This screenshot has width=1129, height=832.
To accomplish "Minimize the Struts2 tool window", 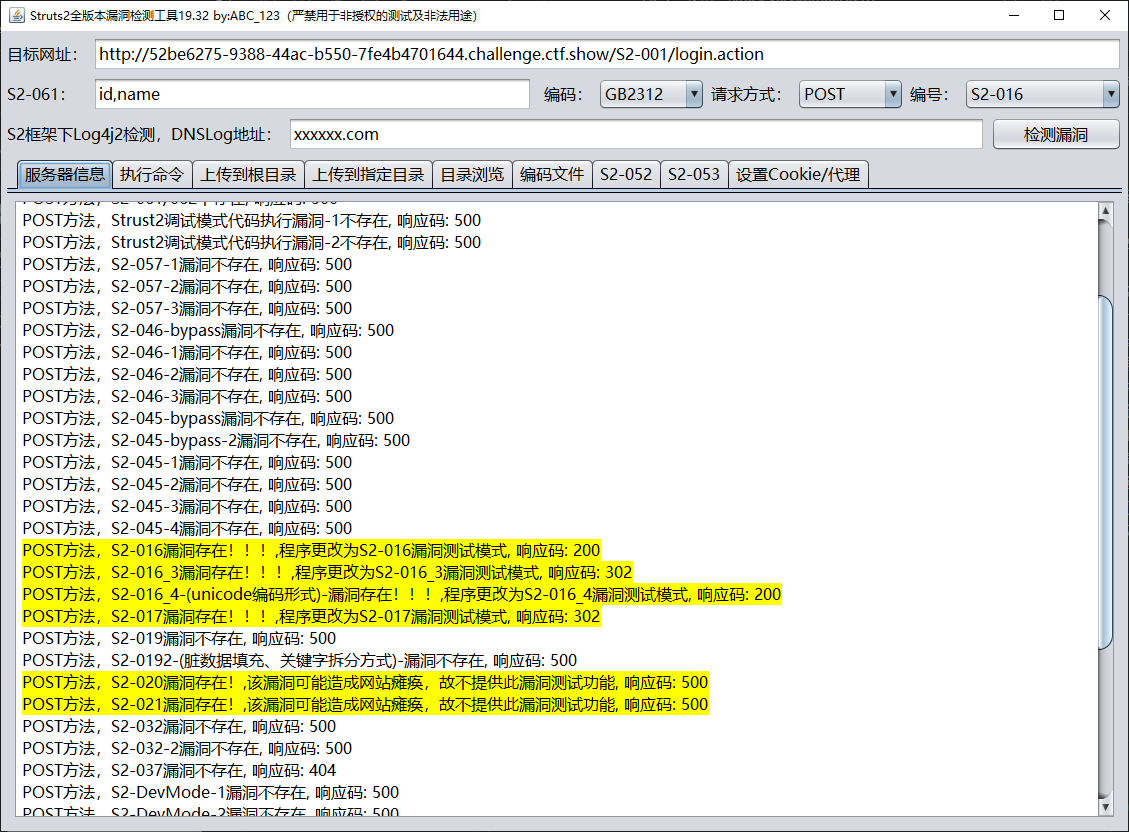I will tap(1014, 15).
